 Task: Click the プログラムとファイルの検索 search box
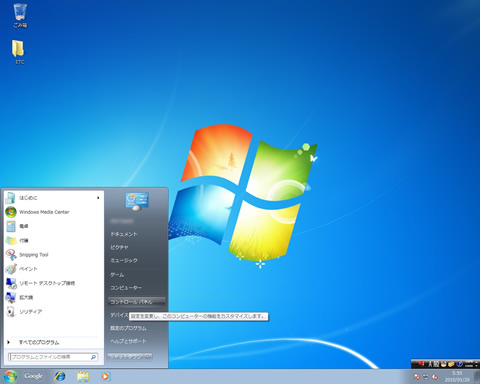point(53,357)
